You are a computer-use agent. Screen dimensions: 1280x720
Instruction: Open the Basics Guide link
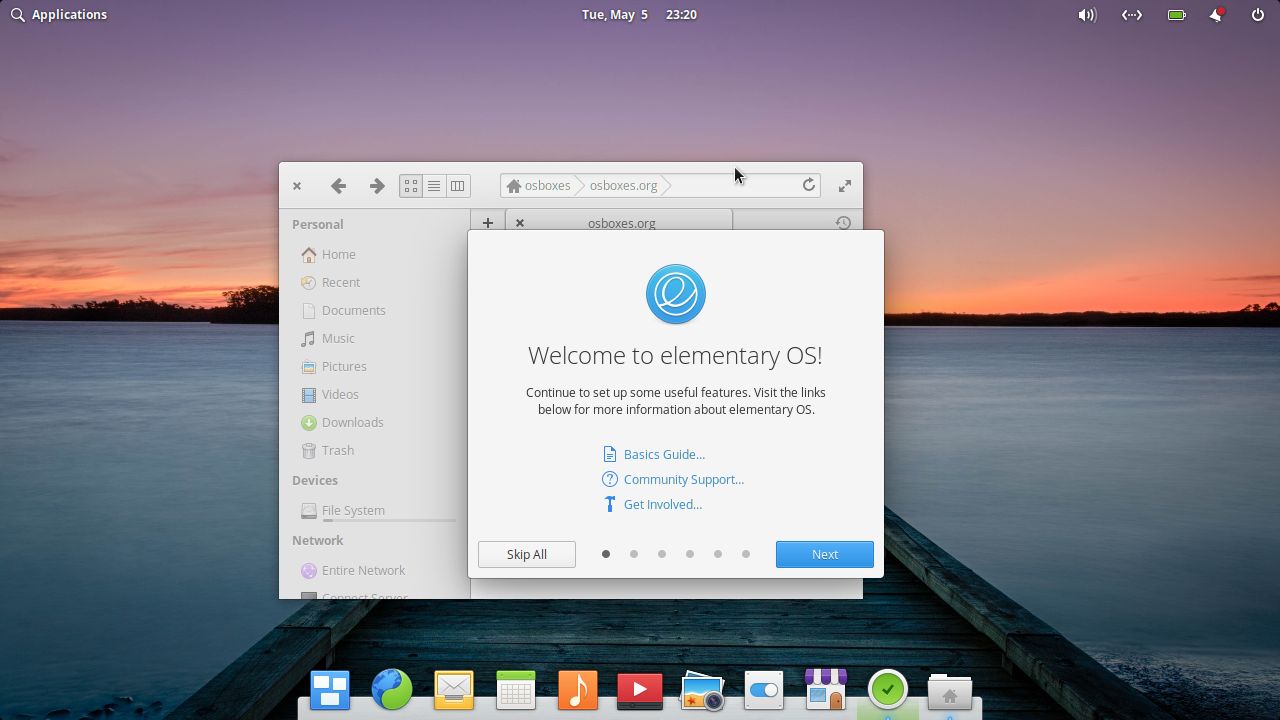click(x=663, y=454)
